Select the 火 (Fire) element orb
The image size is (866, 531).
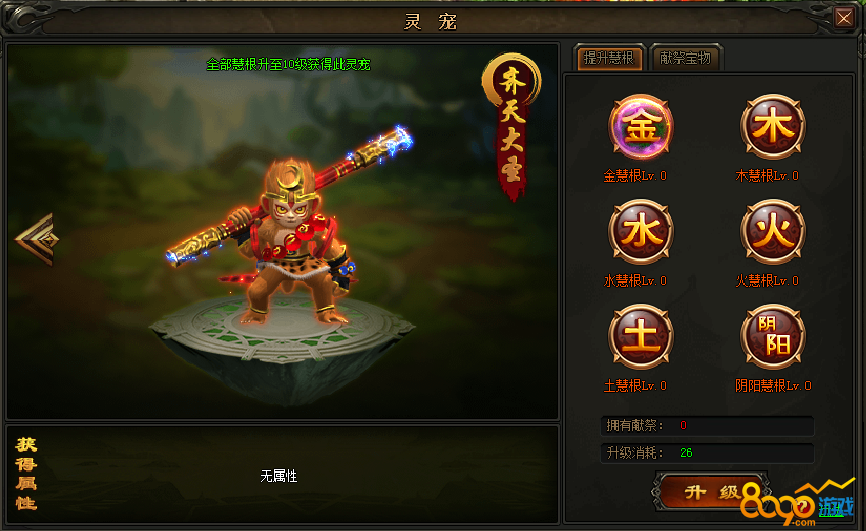(x=773, y=232)
